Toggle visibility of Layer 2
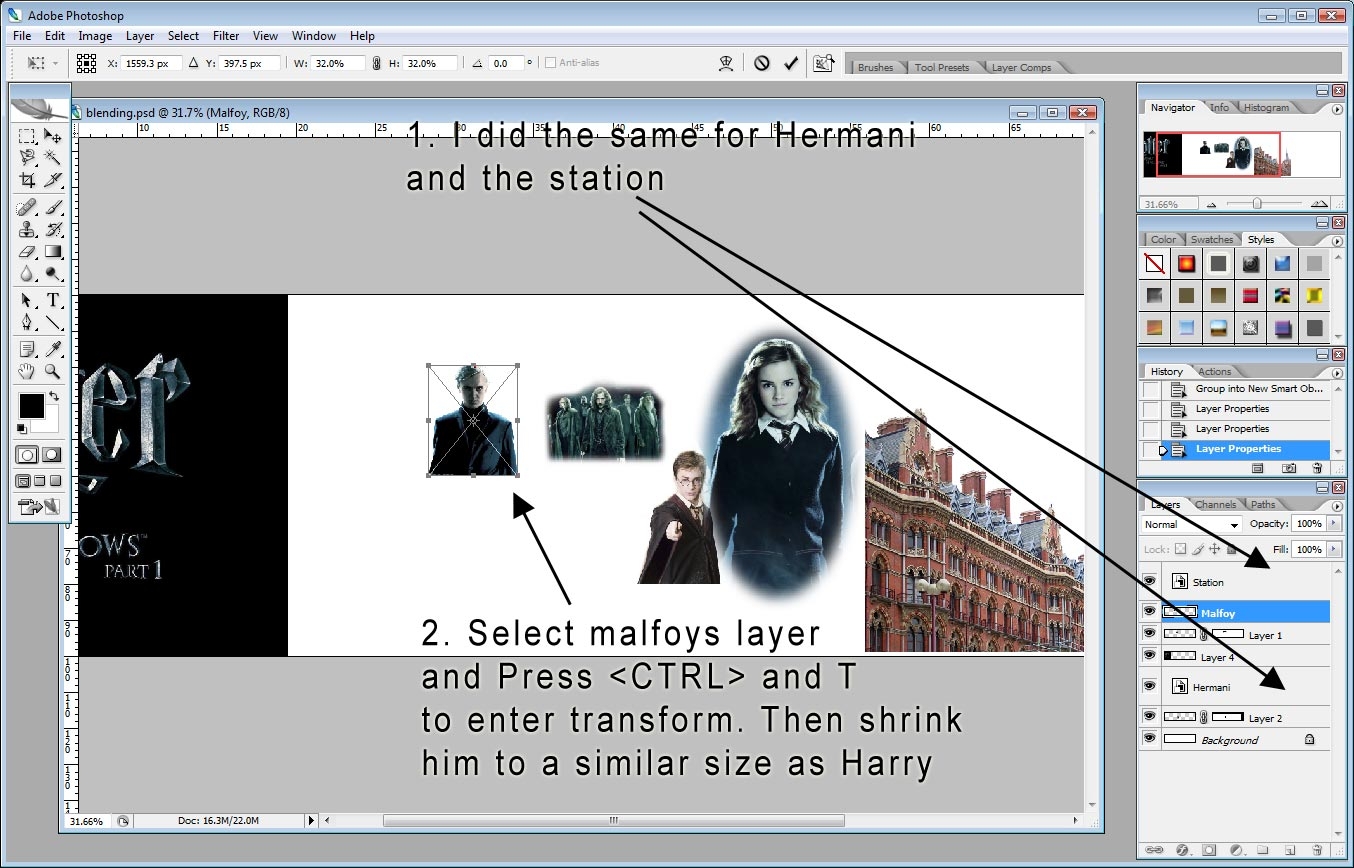The height and width of the screenshot is (868, 1354). pyautogui.click(x=1149, y=718)
